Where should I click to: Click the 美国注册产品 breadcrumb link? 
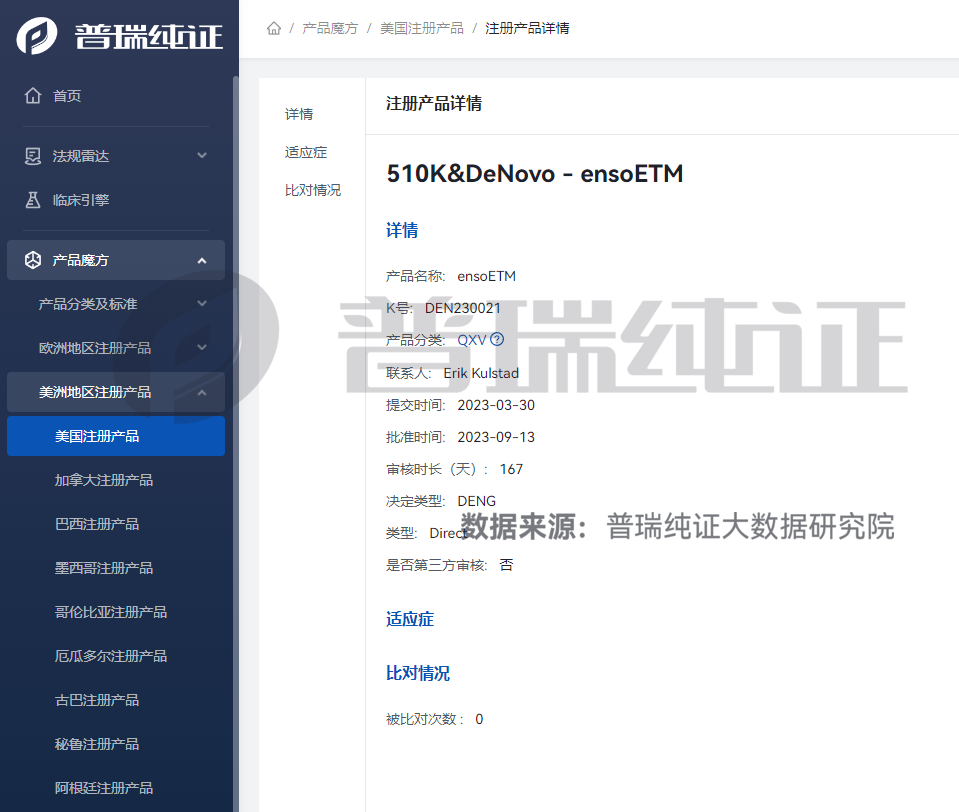(x=422, y=28)
